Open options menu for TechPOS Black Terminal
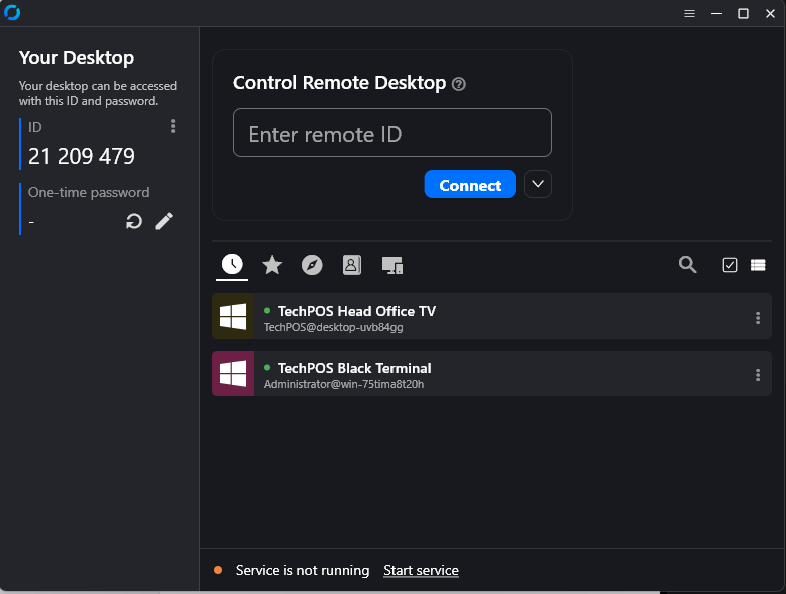The height and width of the screenshot is (594, 786). (757, 375)
